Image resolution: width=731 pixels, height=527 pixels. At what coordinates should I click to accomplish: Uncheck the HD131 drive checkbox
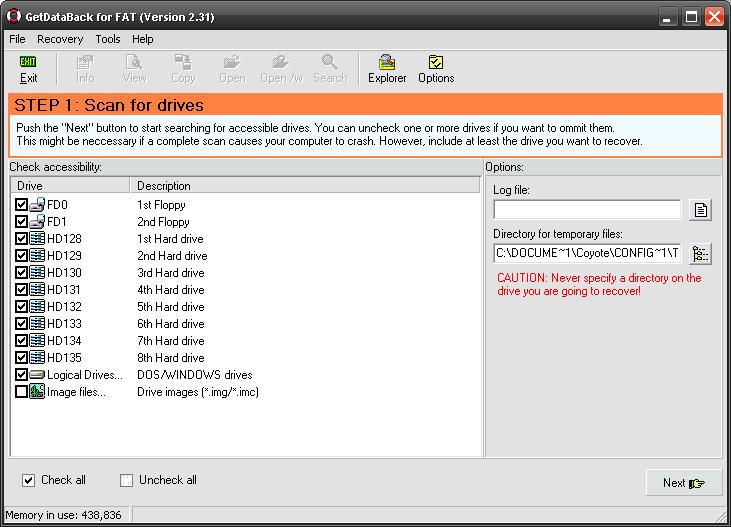pos(21,290)
